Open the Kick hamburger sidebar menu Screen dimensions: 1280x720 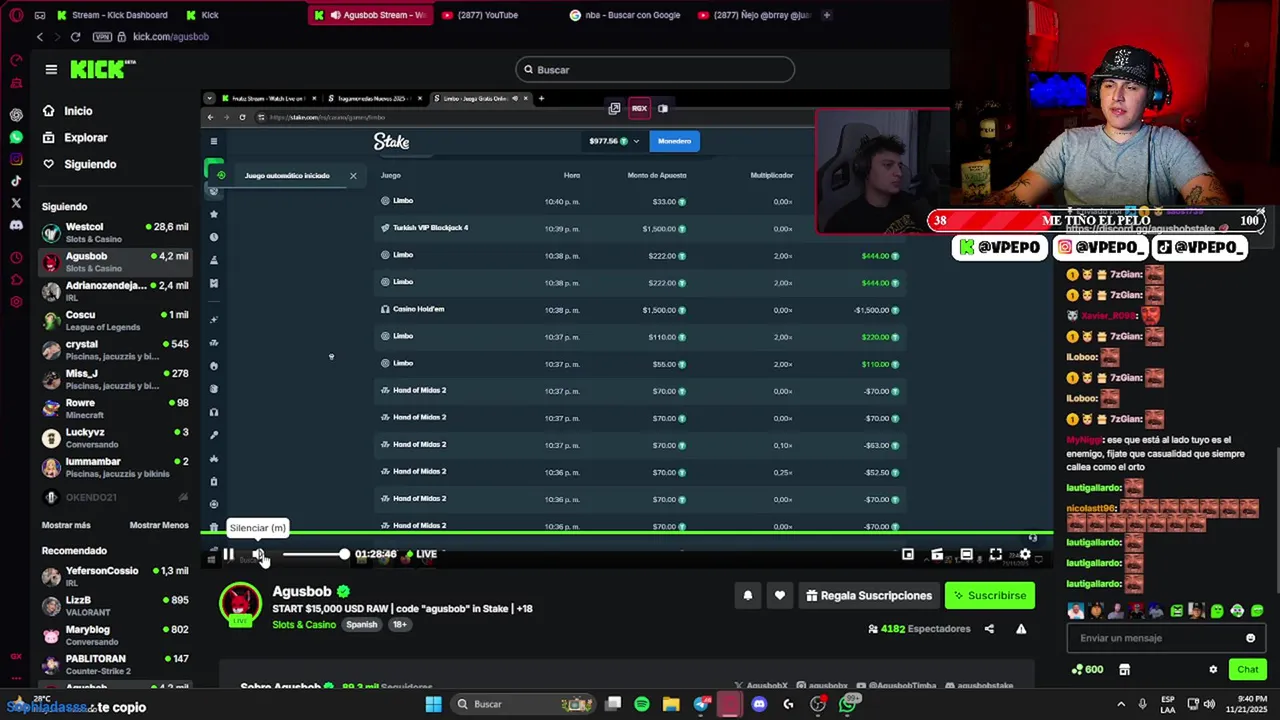pyautogui.click(x=51, y=69)
